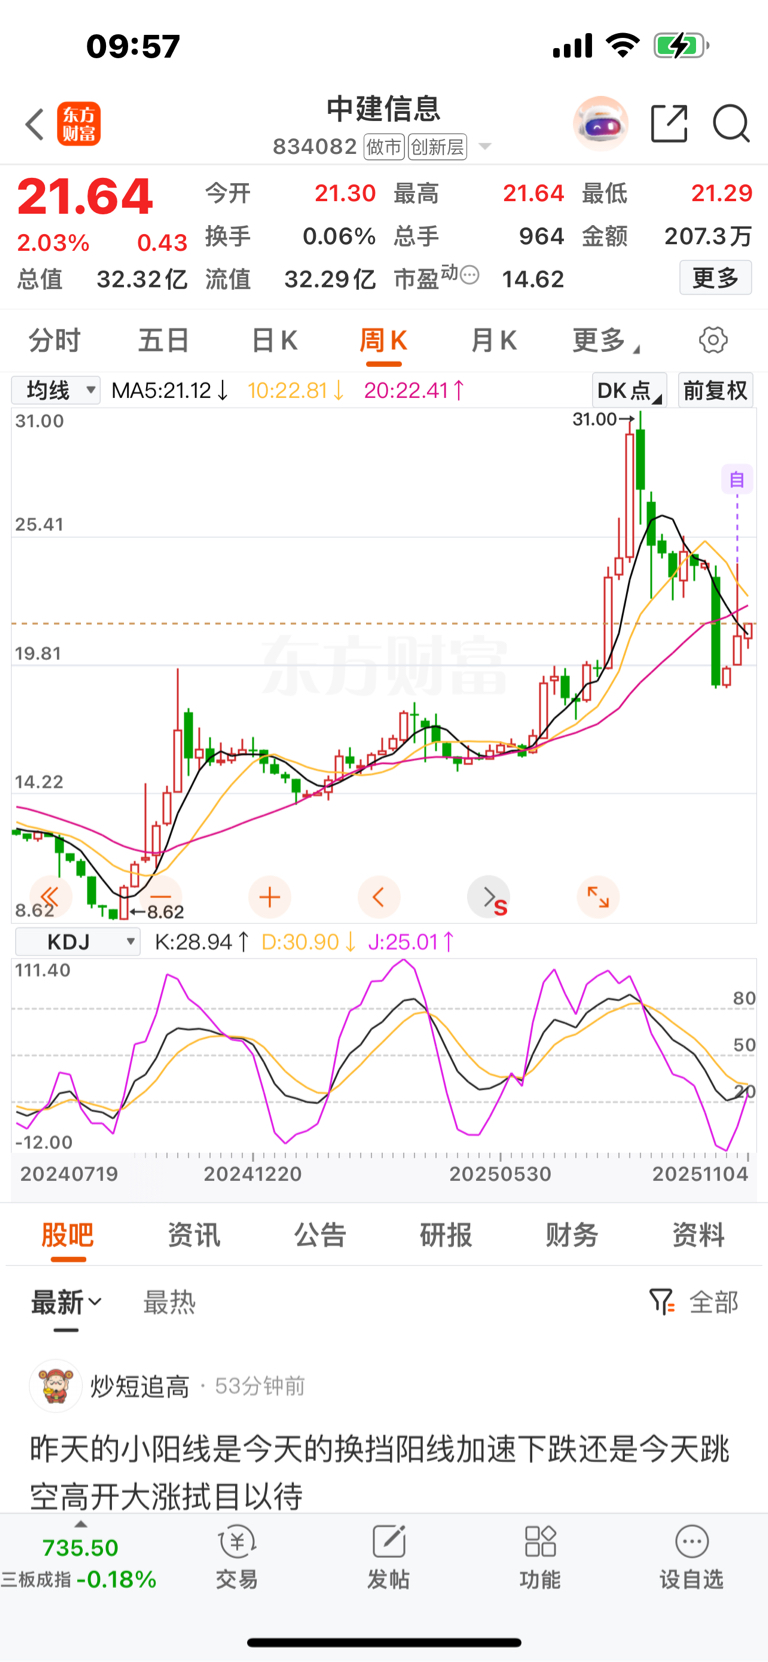Screen dimensions: 768x1662
Task: Tap the 自 marker on chart
Action: (x=737, y=480)
